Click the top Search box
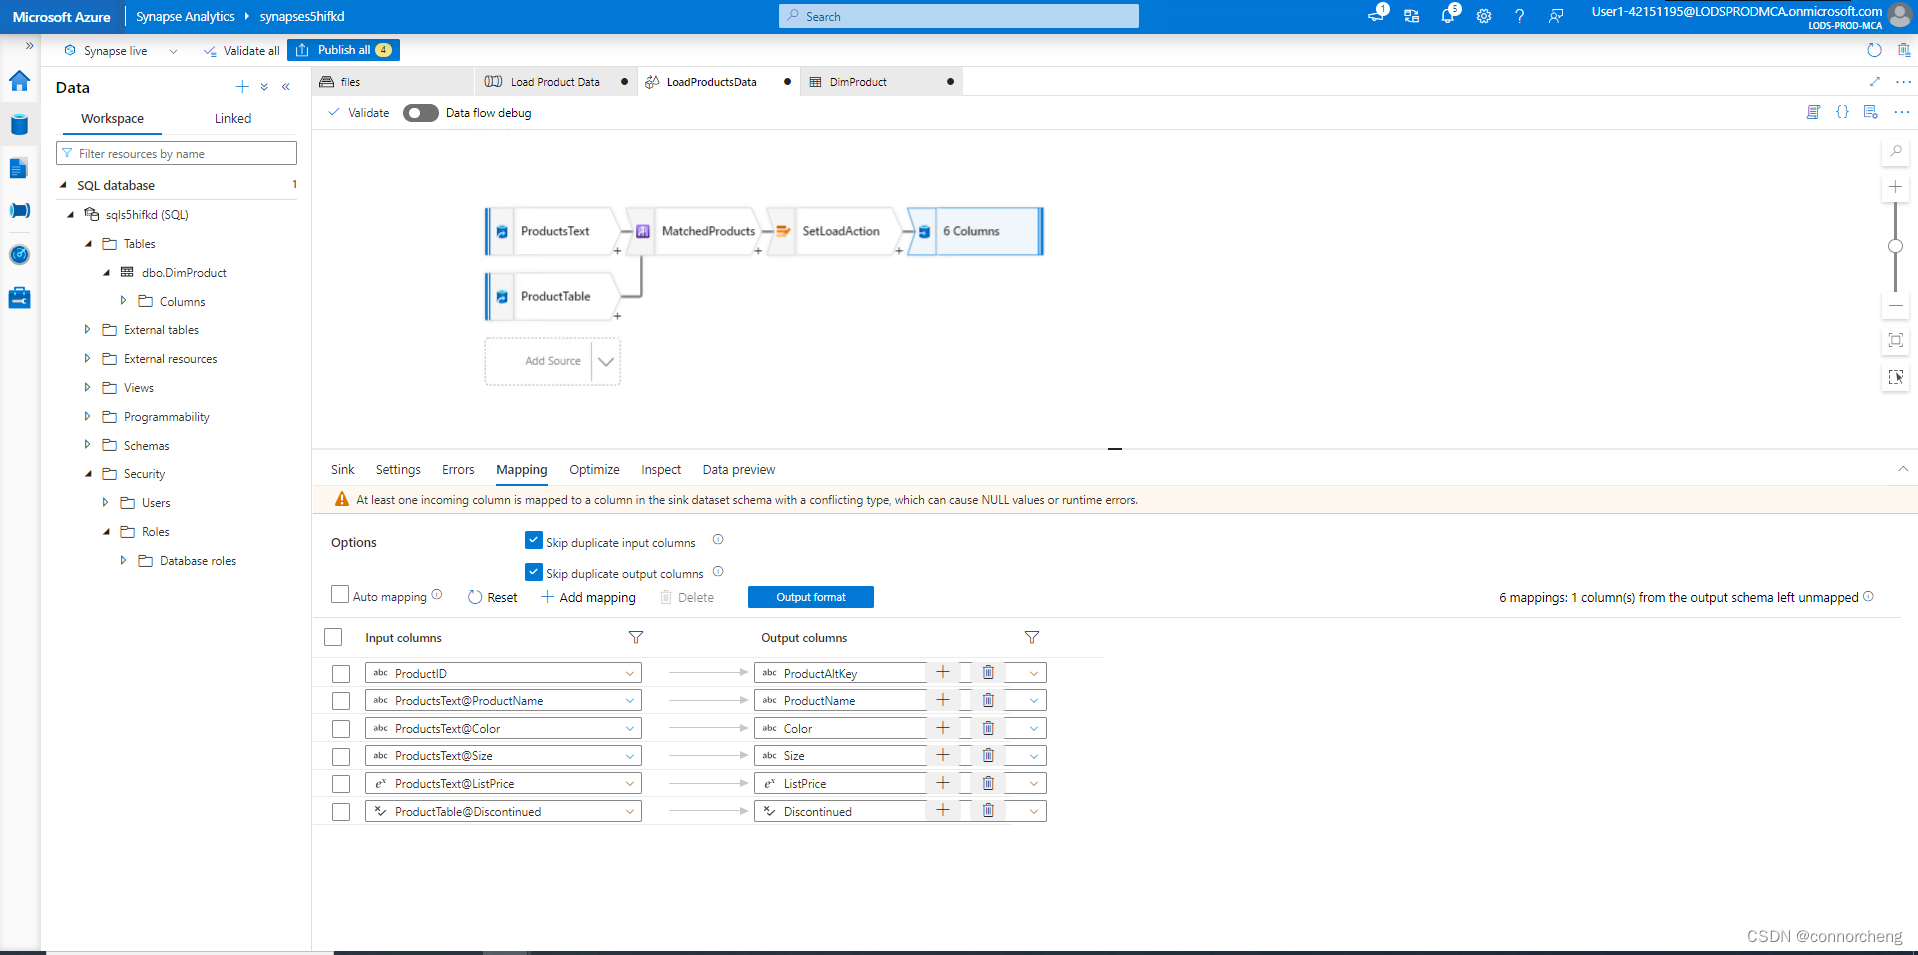 pyautogui.click(x=958, y=16)
